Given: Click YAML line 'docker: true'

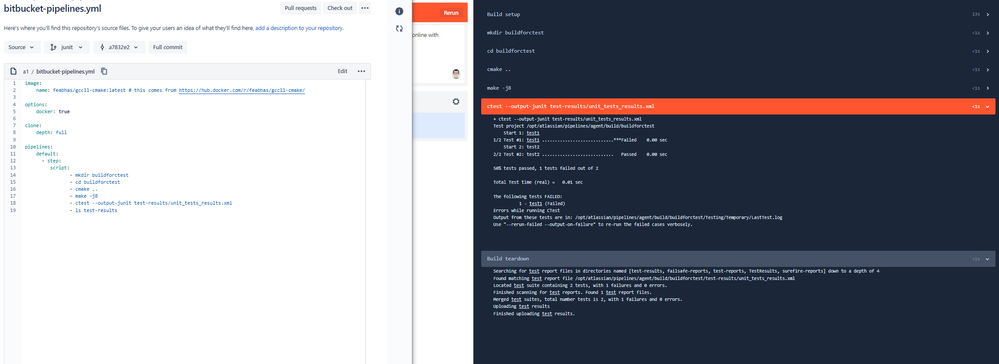Looking at the screenshot, I should click(53, 112).
